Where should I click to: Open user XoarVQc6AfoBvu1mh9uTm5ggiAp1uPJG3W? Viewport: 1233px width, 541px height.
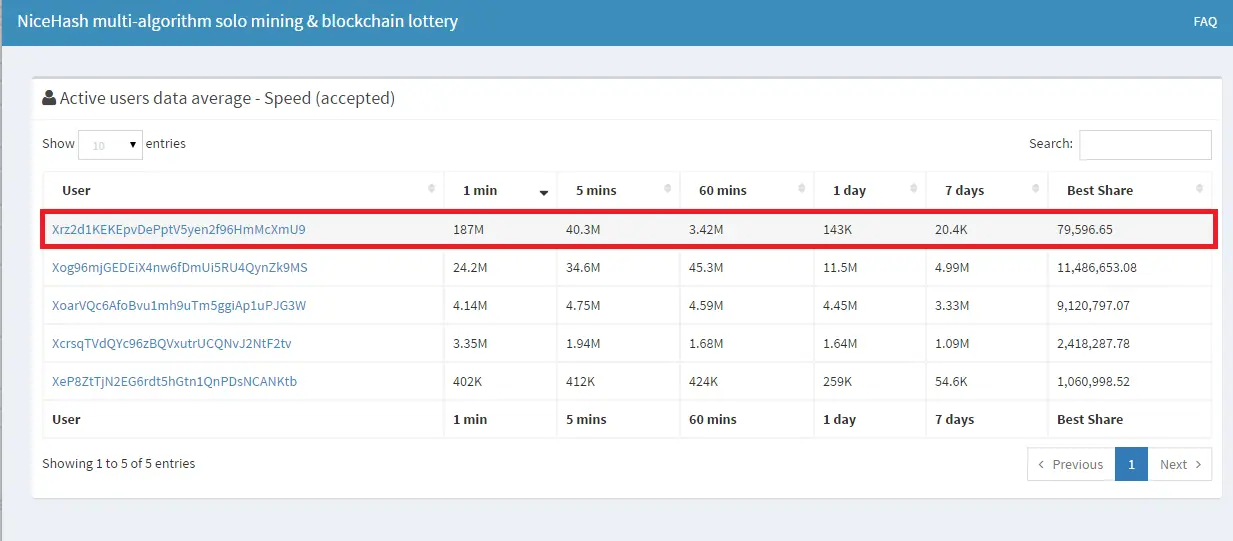178,305
